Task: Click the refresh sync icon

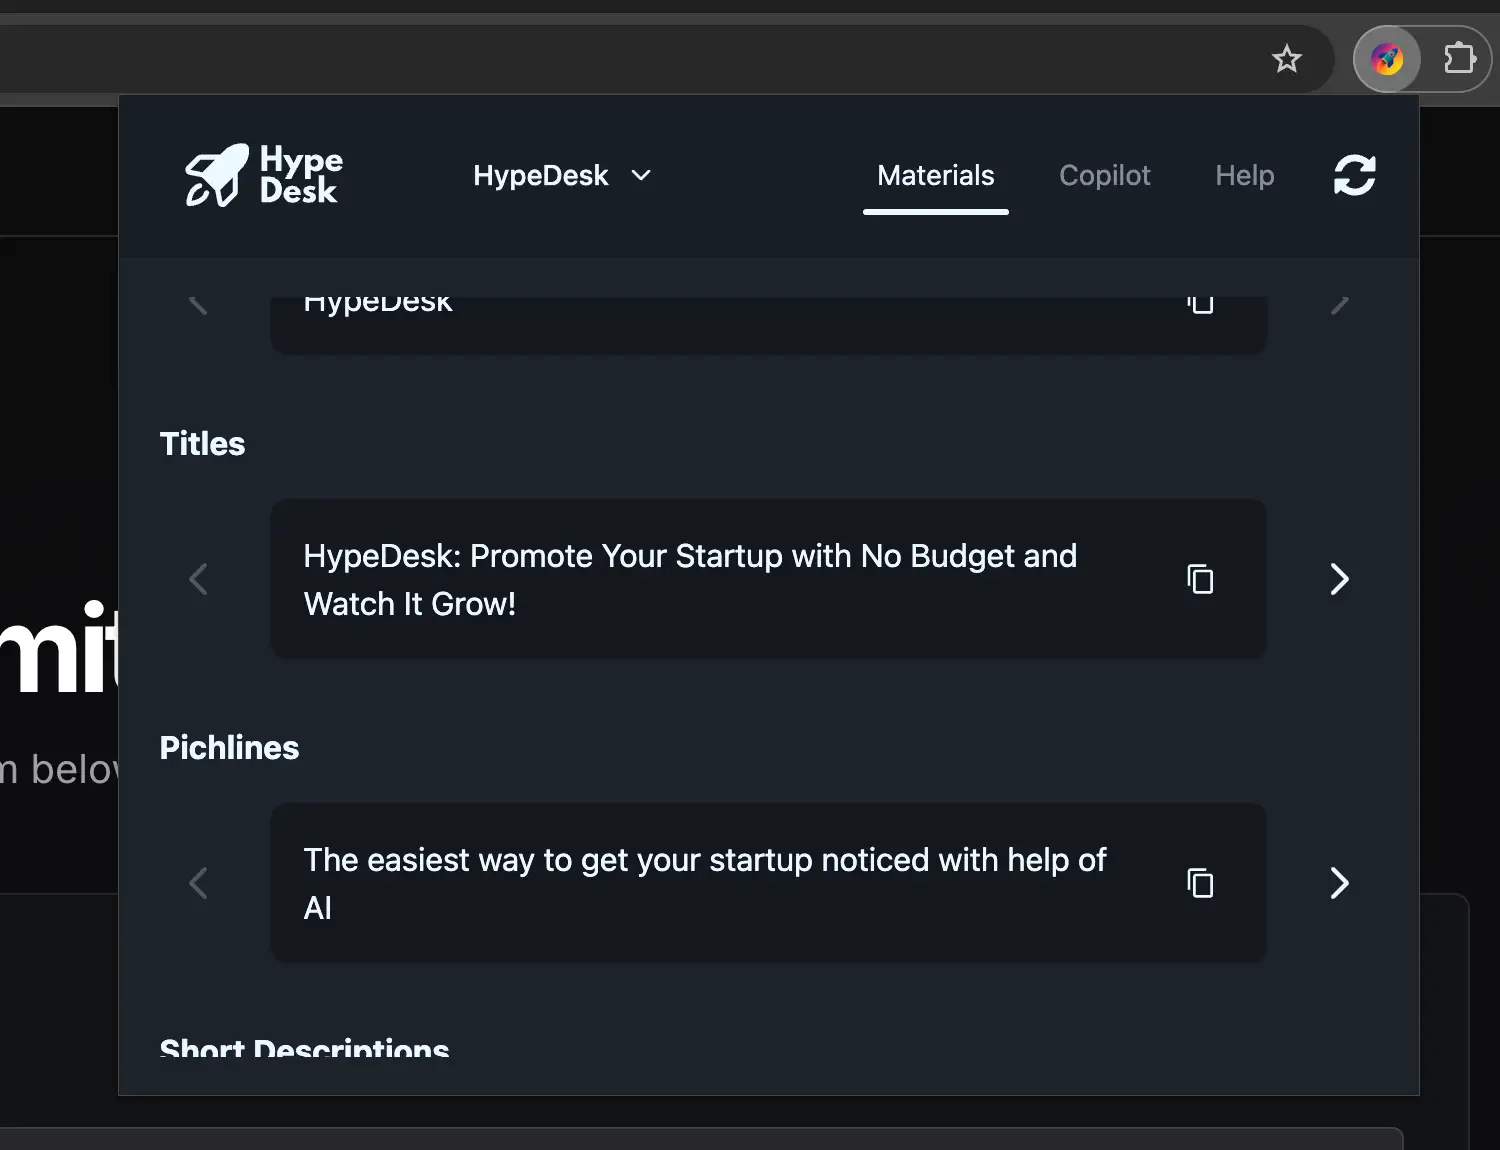Action: tap(1354, 176)
